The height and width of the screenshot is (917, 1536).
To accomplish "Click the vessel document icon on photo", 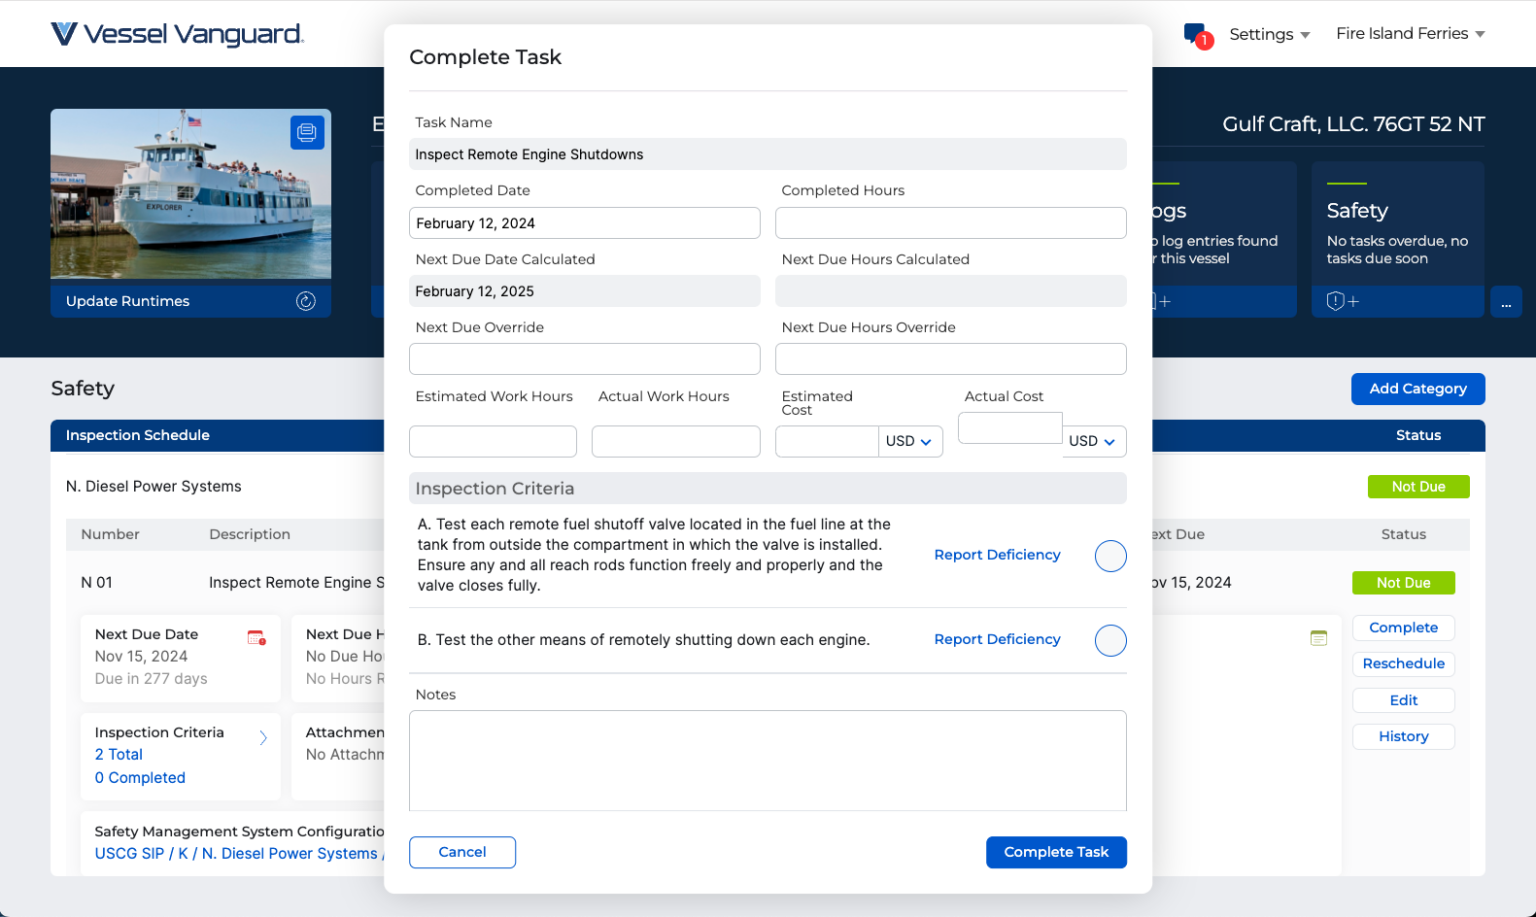I will [x=307, y=132].
